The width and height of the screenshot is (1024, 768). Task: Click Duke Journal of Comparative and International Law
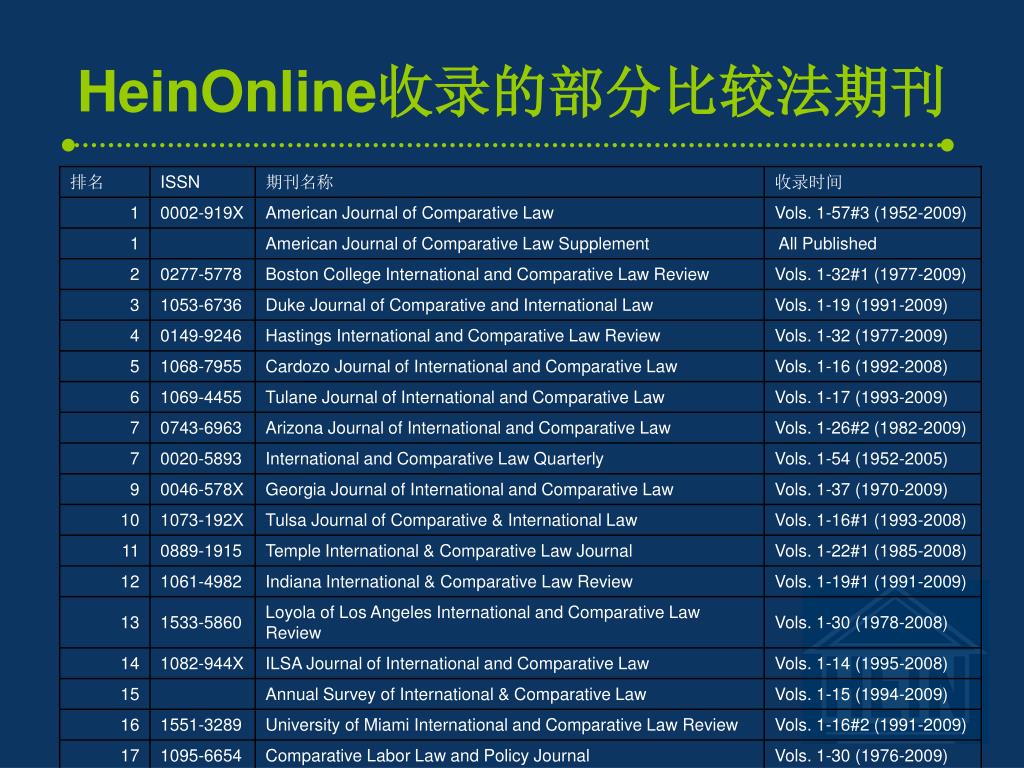click(x=459, y=305)
